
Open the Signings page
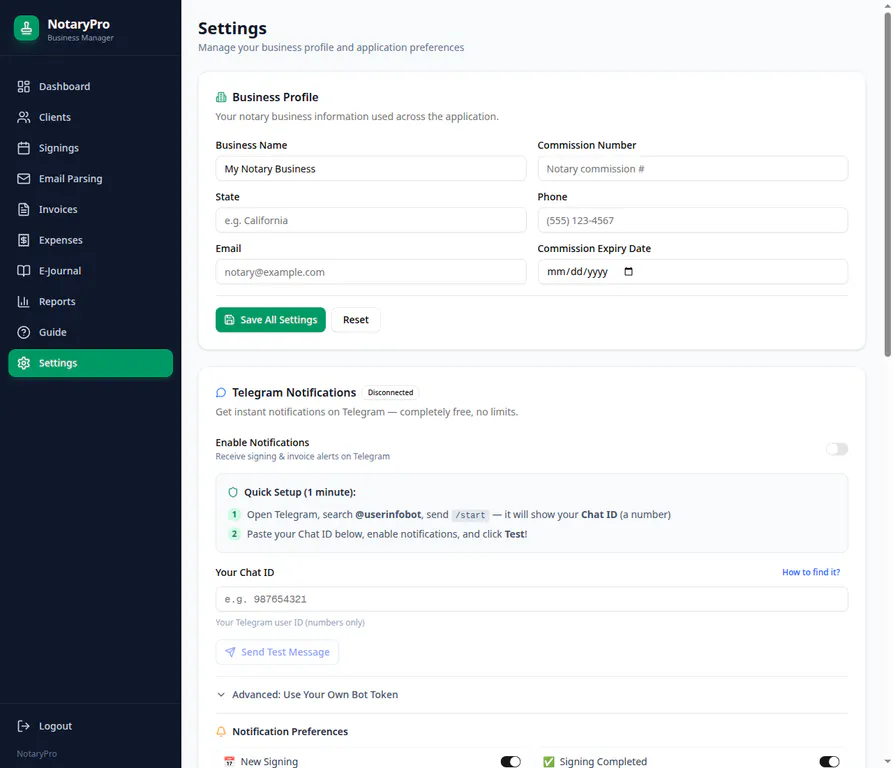(x=91, y=148)
